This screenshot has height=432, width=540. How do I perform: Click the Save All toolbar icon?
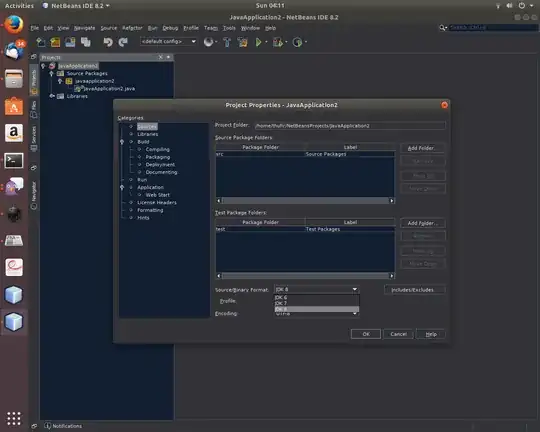[85, 42]
